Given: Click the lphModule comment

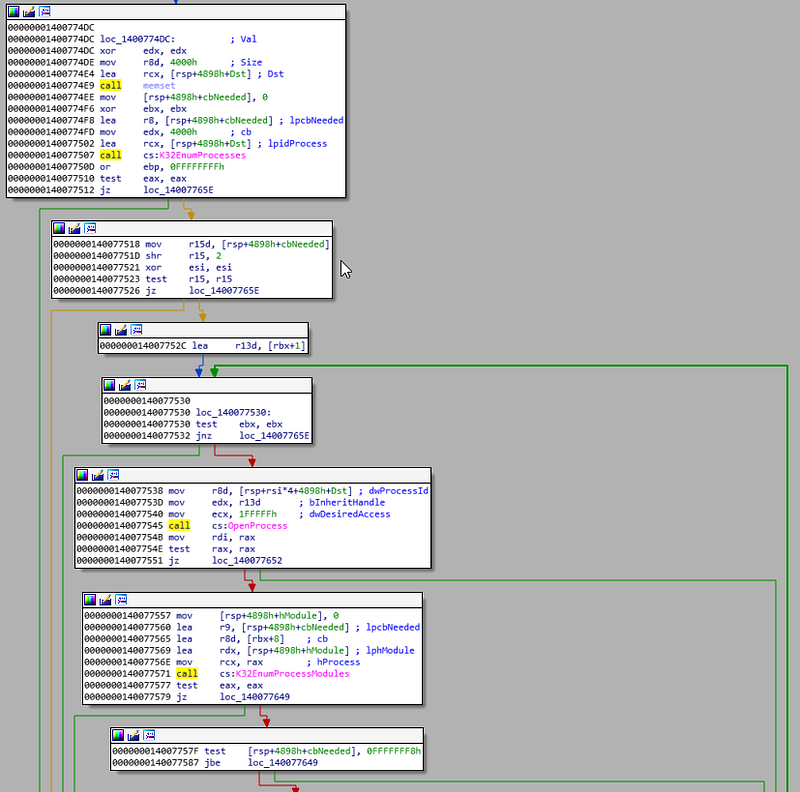Looking at the screenshot, I should click(x=390, y=651).
